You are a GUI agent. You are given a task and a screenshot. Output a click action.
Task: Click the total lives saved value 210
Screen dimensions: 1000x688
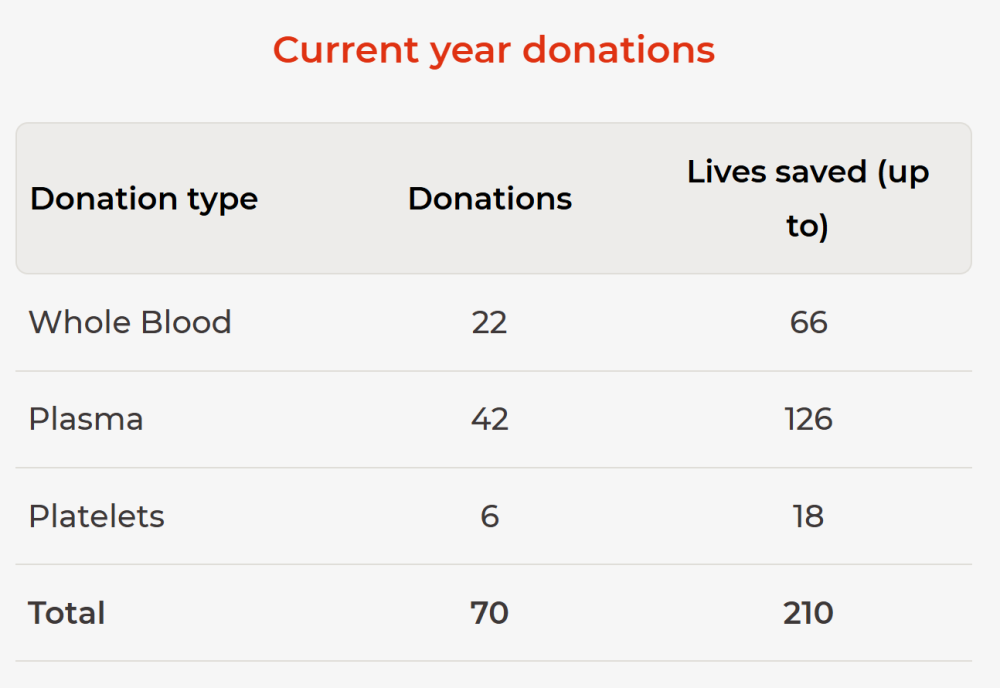[x=808, y=613]
